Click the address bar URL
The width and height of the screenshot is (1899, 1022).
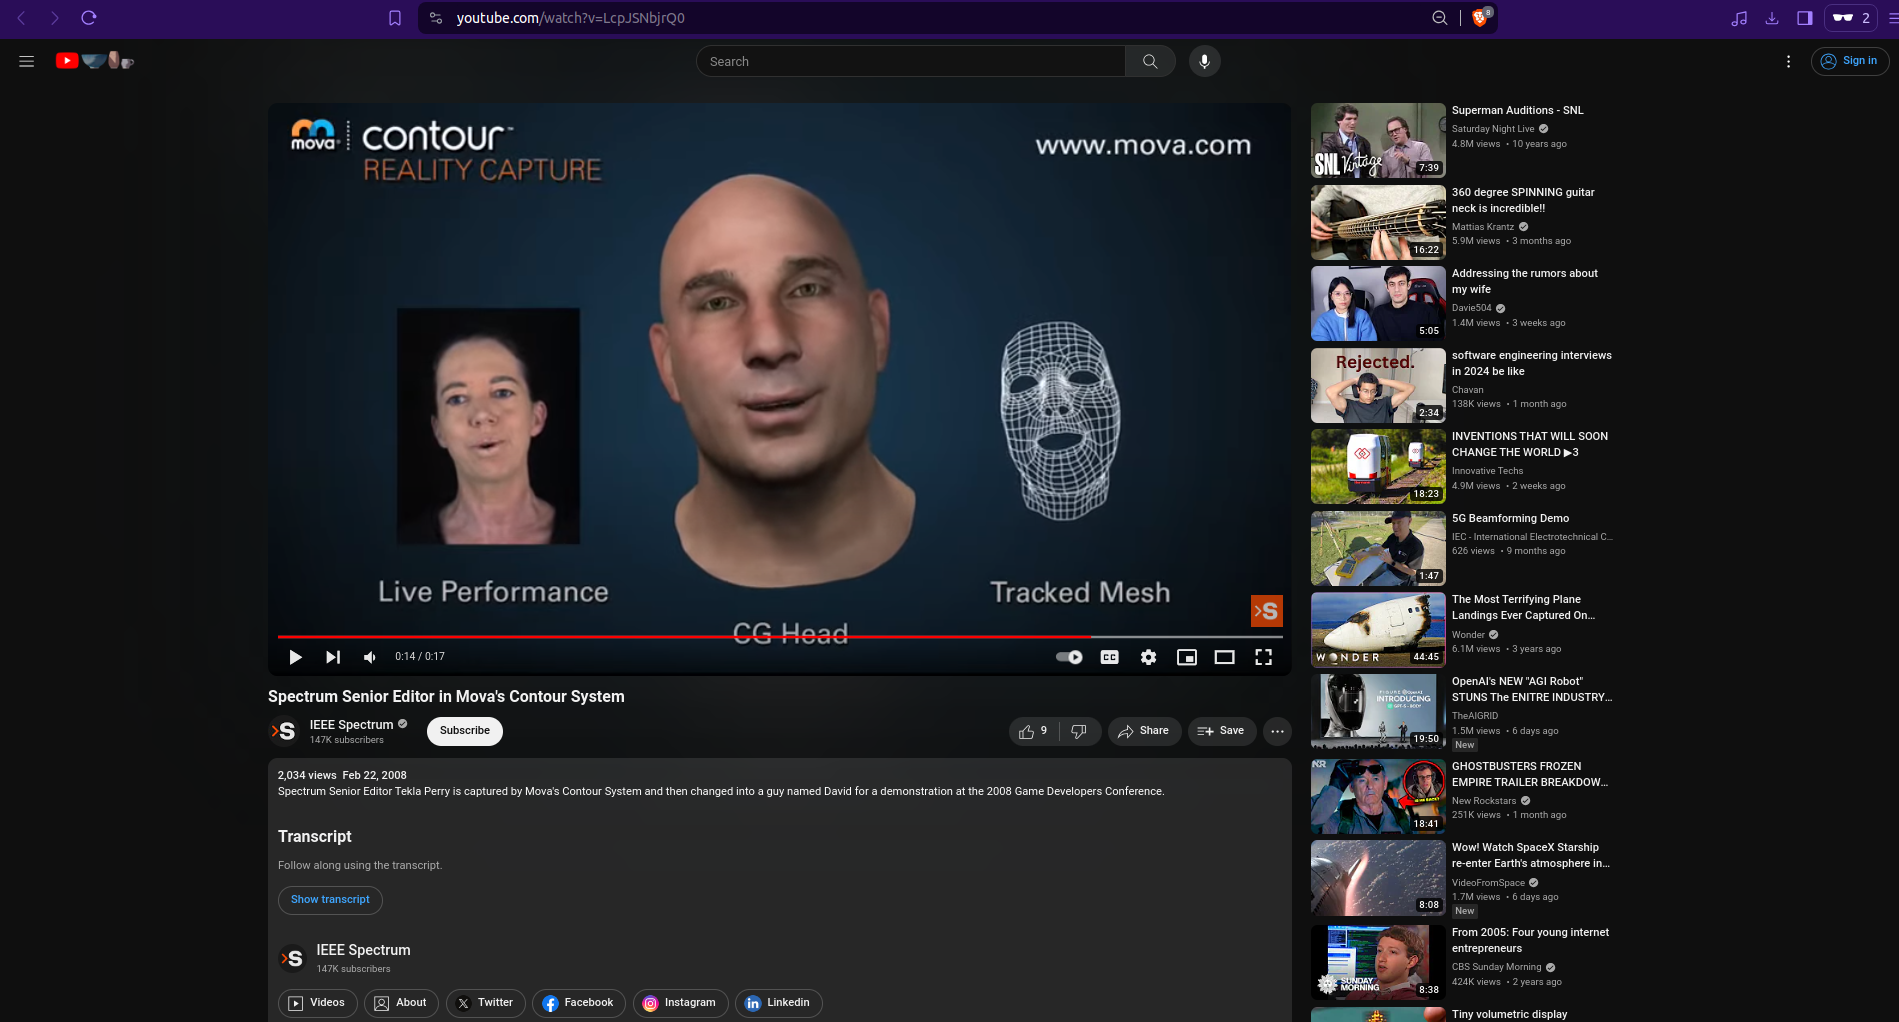571,18
